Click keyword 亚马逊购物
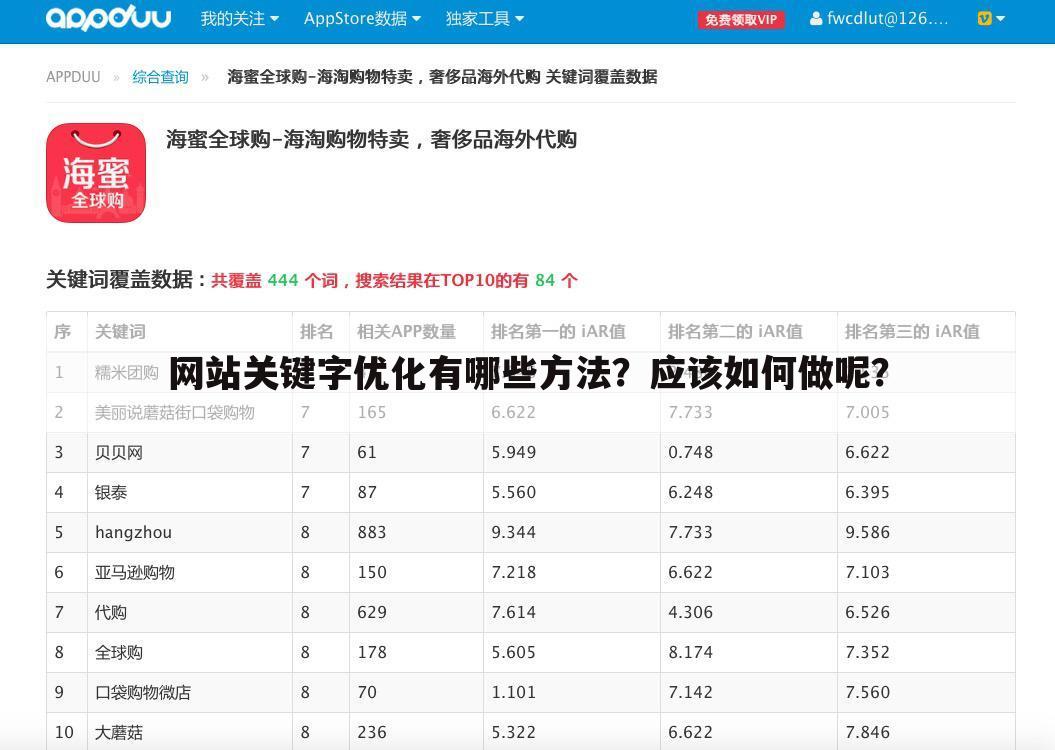This screenshot has width=1055, height=750. (135, 572)
